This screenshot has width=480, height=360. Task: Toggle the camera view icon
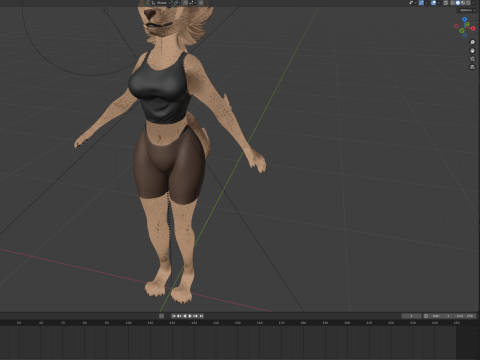point(472,59)
